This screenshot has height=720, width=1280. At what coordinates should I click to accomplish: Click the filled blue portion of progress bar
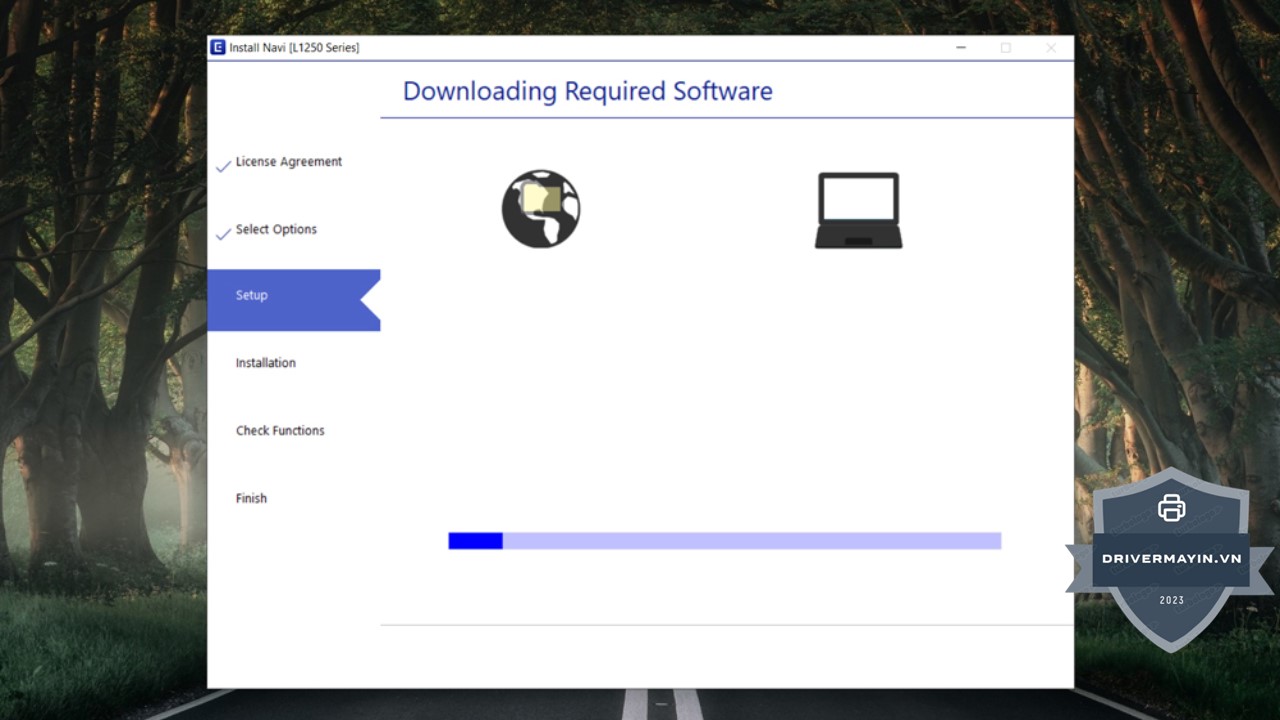pyautogui.click(x=475, y=541)
